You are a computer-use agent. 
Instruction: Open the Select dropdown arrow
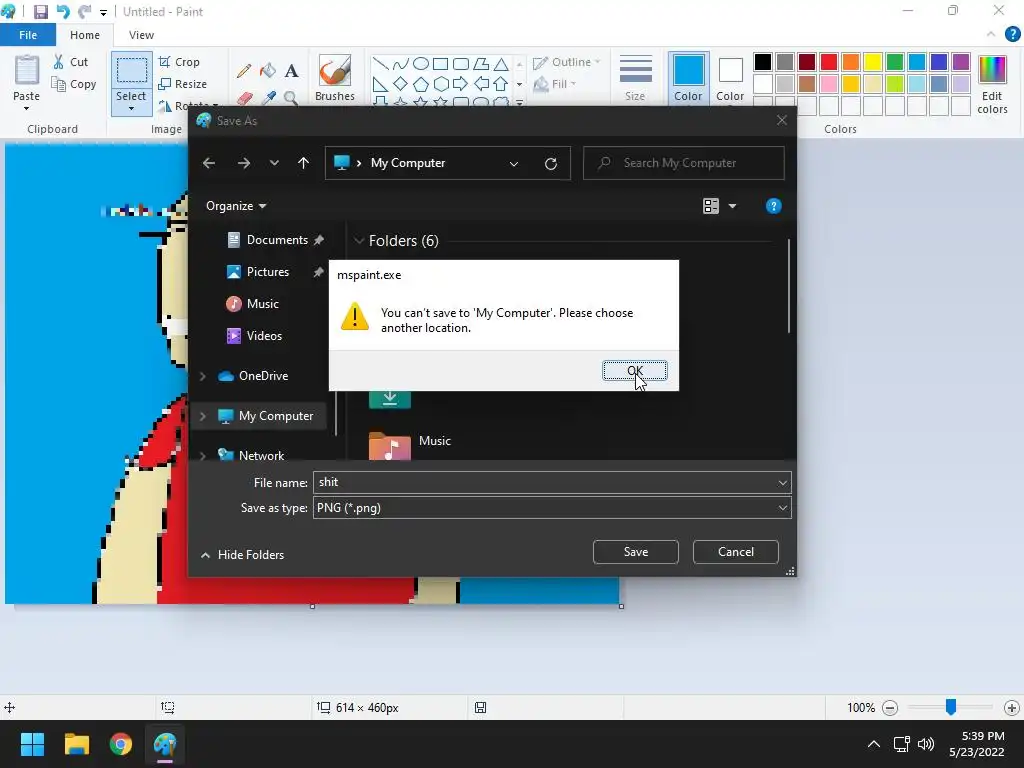point(131,109)
